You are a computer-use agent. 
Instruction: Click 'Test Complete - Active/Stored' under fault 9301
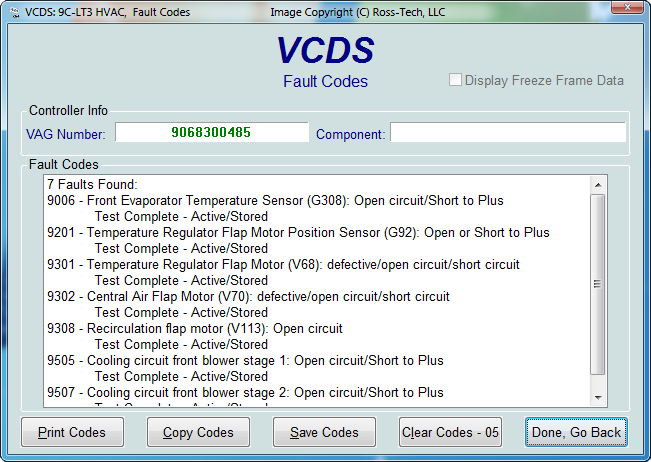coord(181,280)
